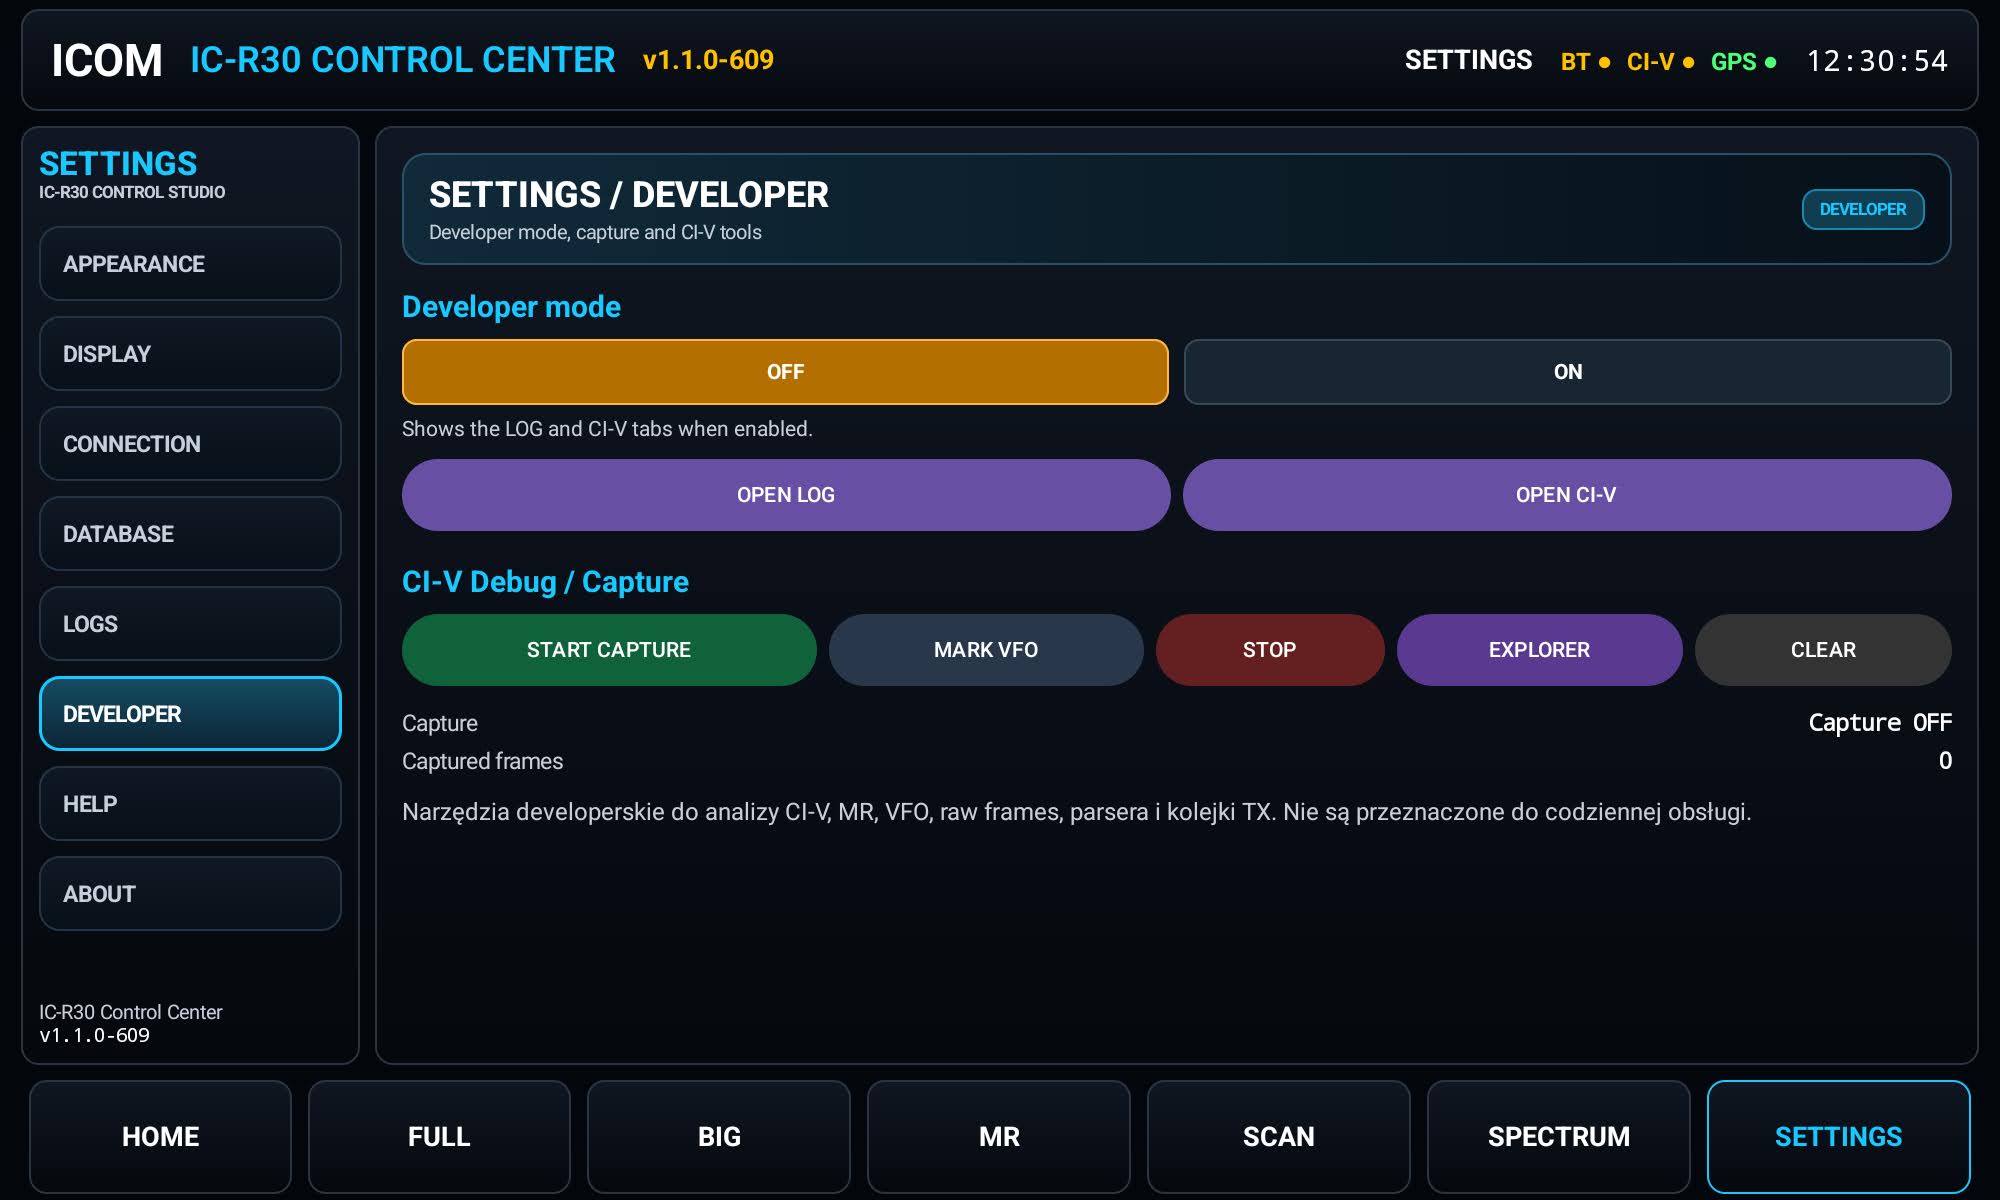
Task: Click the SETTINGS label in top bar
Action: pos(1468,60)
